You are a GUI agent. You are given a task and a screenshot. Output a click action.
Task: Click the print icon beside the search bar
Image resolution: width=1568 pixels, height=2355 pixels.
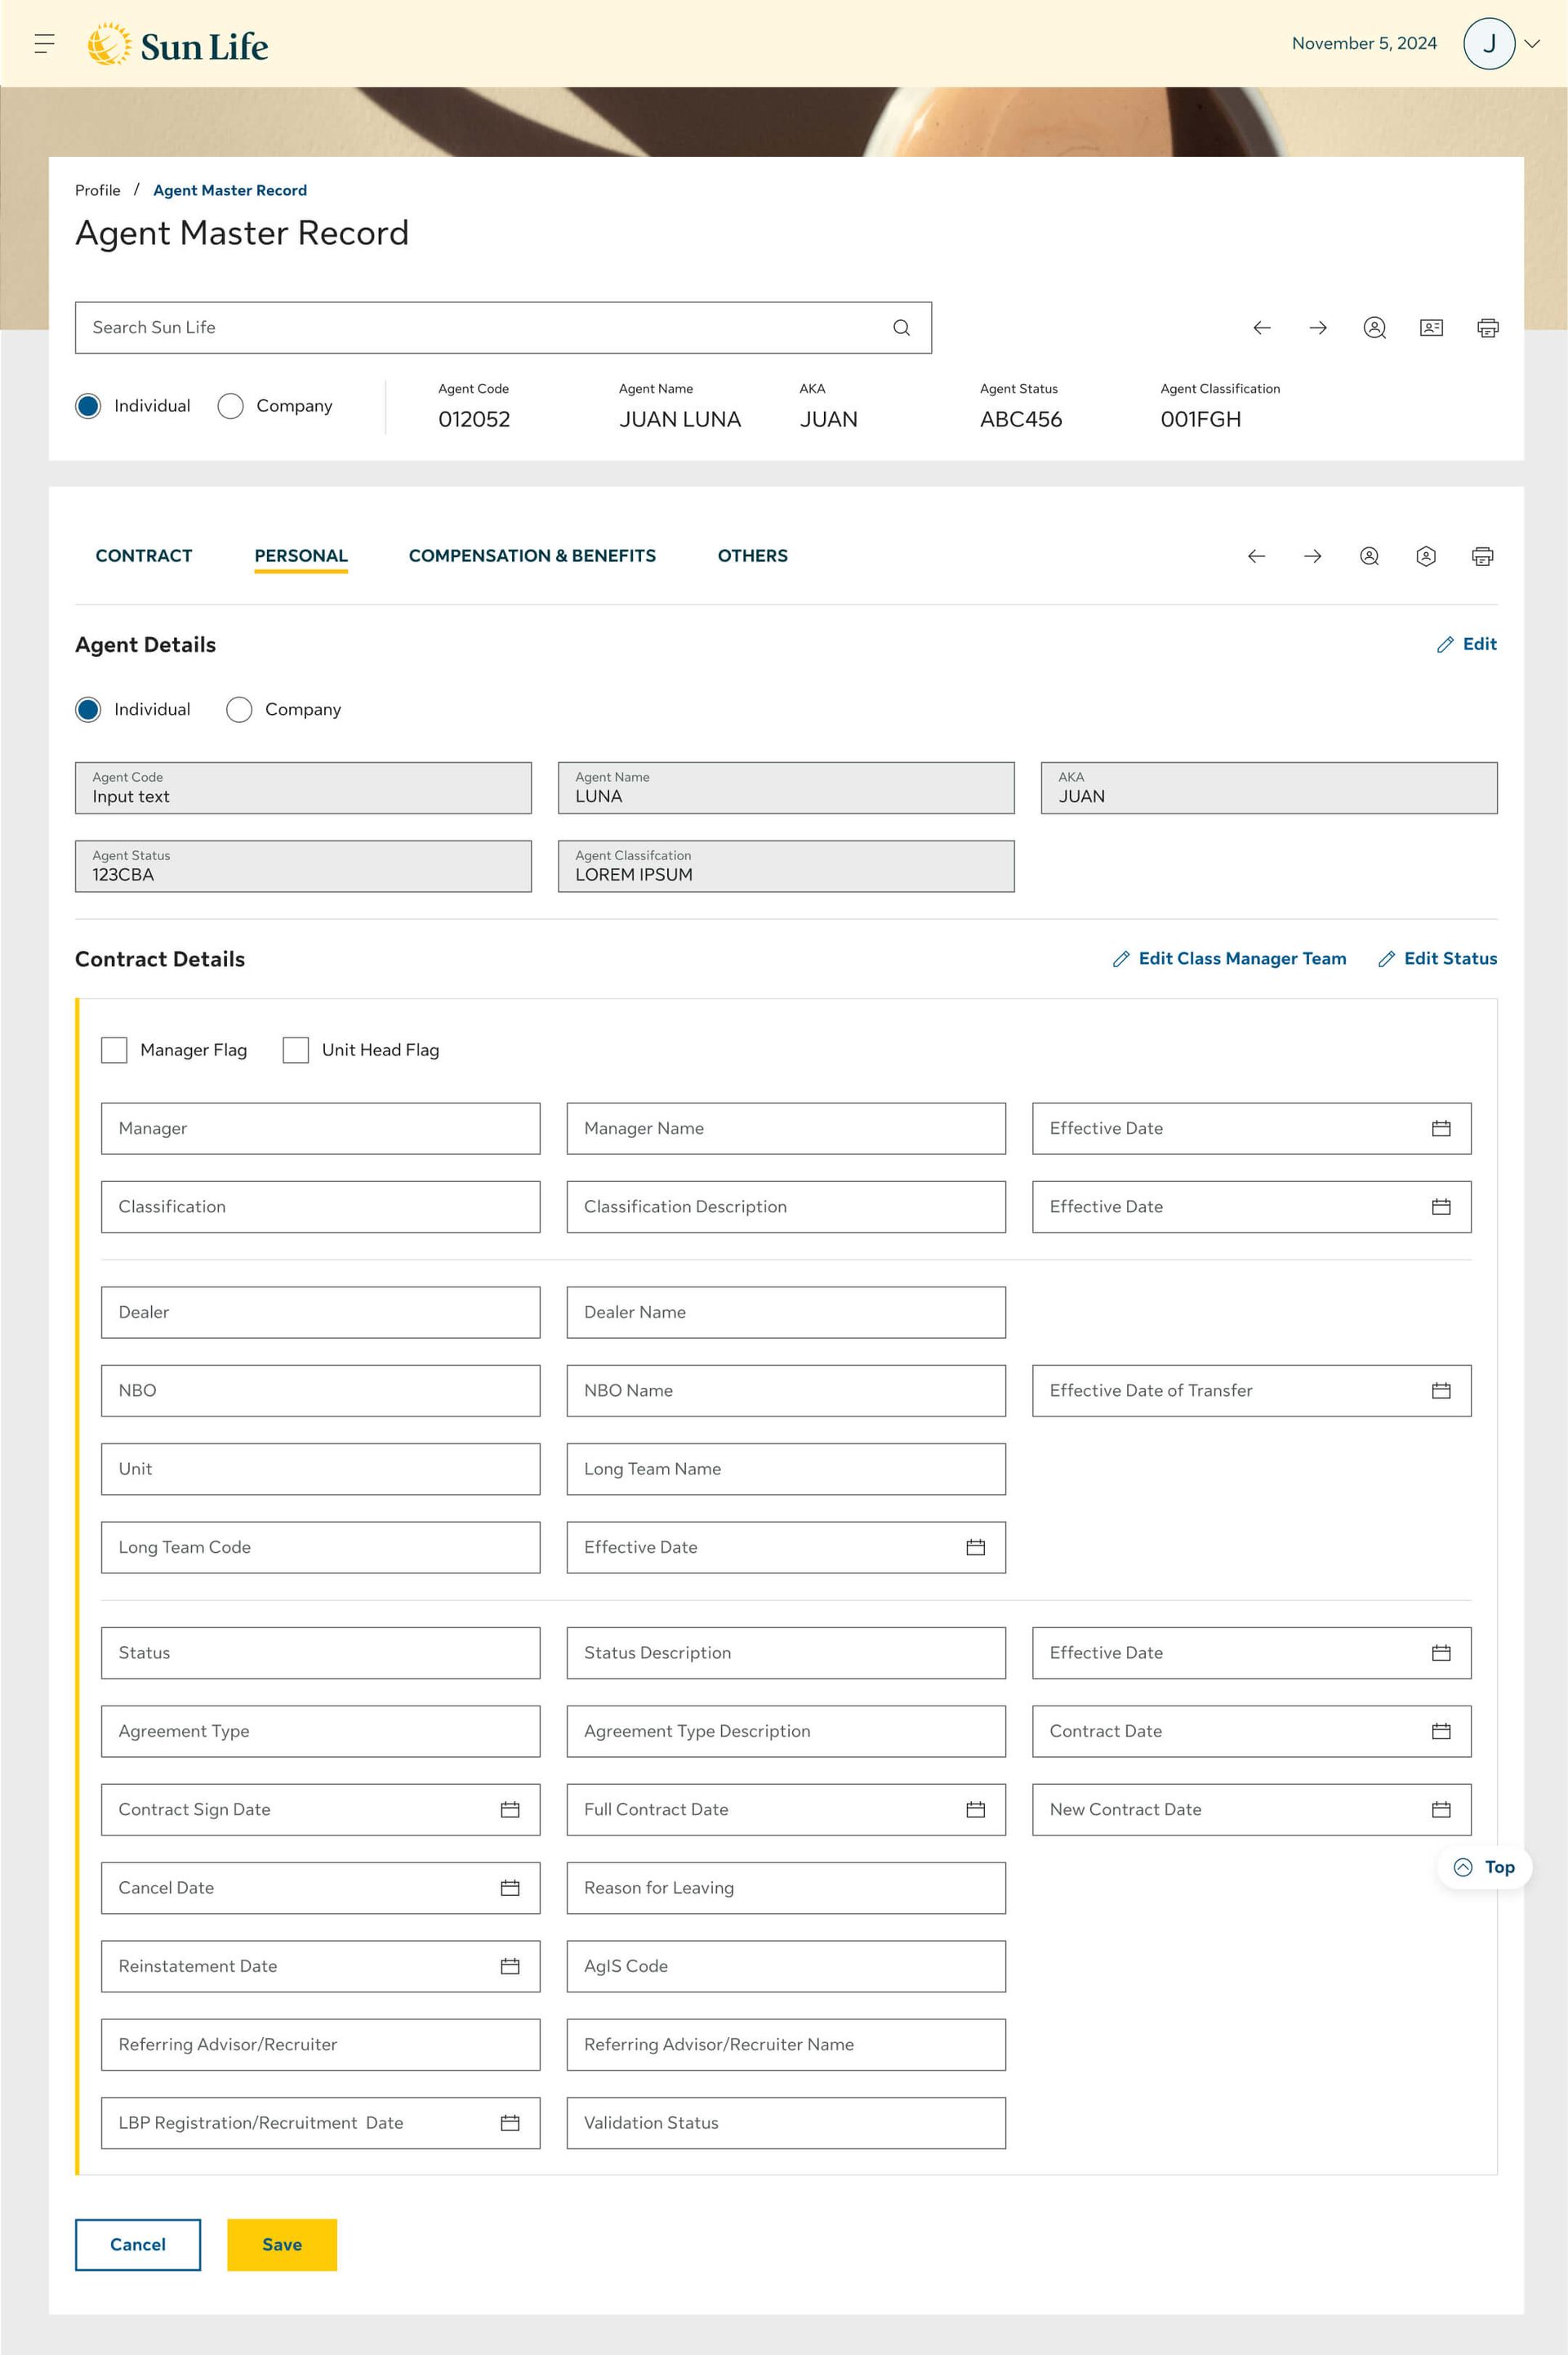pyautogui.click(x=1487, y=328)
